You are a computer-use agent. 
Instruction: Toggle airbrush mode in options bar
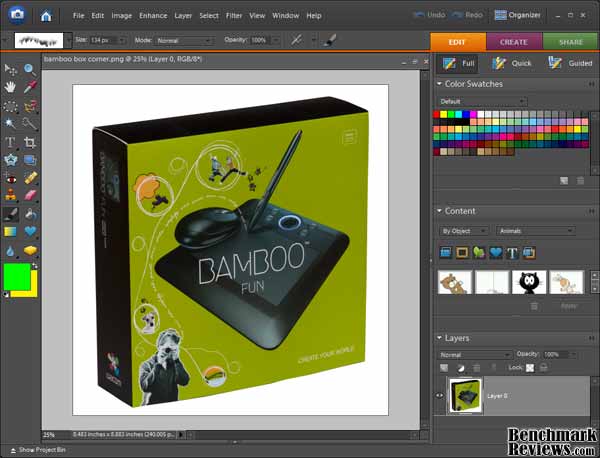[x=297, y=40]
